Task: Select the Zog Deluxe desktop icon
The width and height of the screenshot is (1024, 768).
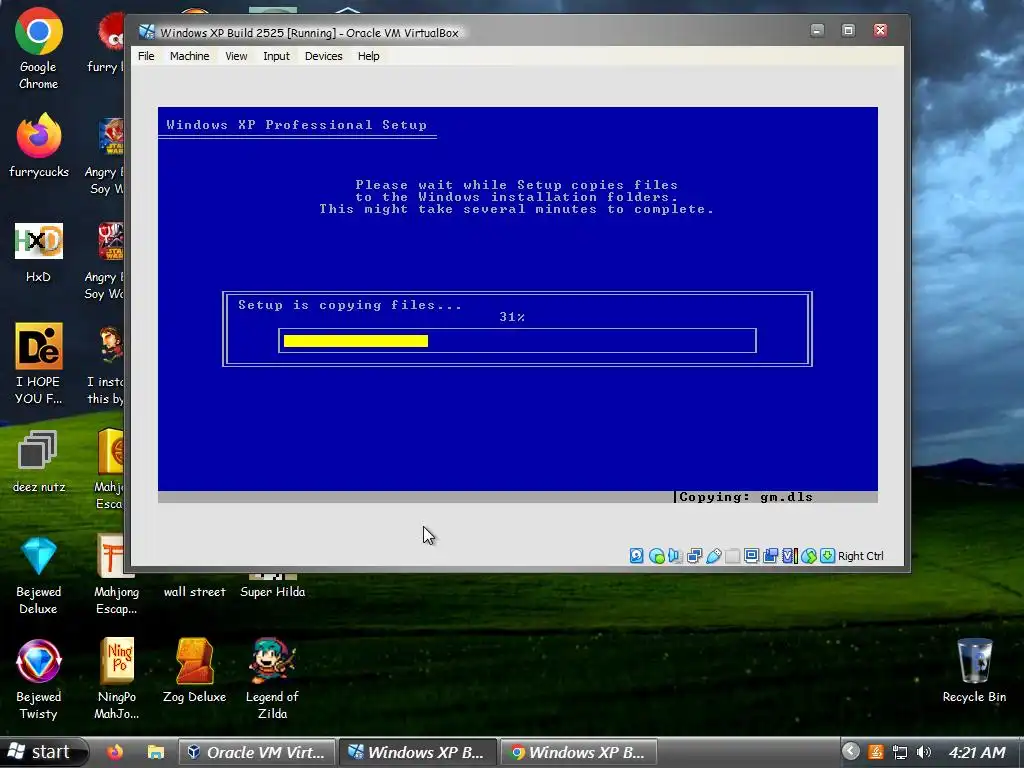Action: 195,671
